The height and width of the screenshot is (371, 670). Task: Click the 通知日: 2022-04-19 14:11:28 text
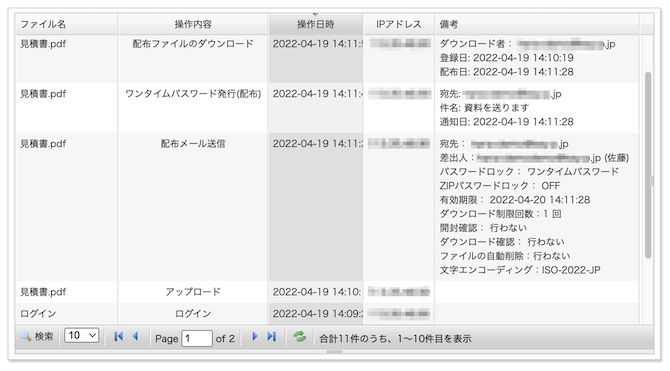coord(506,122)
